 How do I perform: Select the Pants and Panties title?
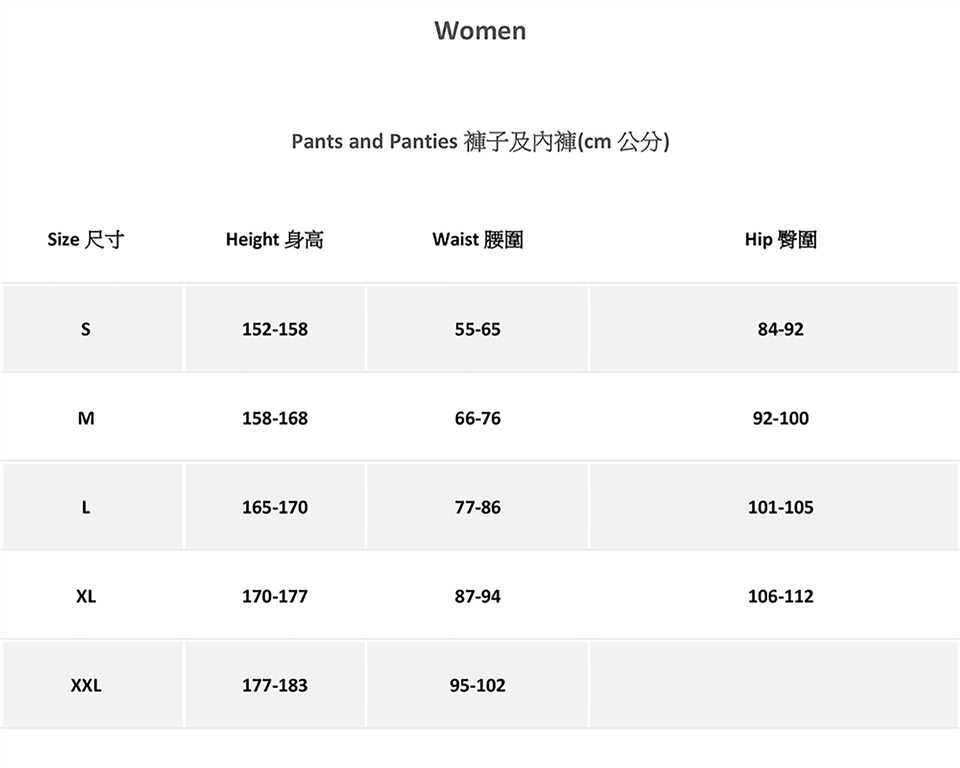(480, 142)
